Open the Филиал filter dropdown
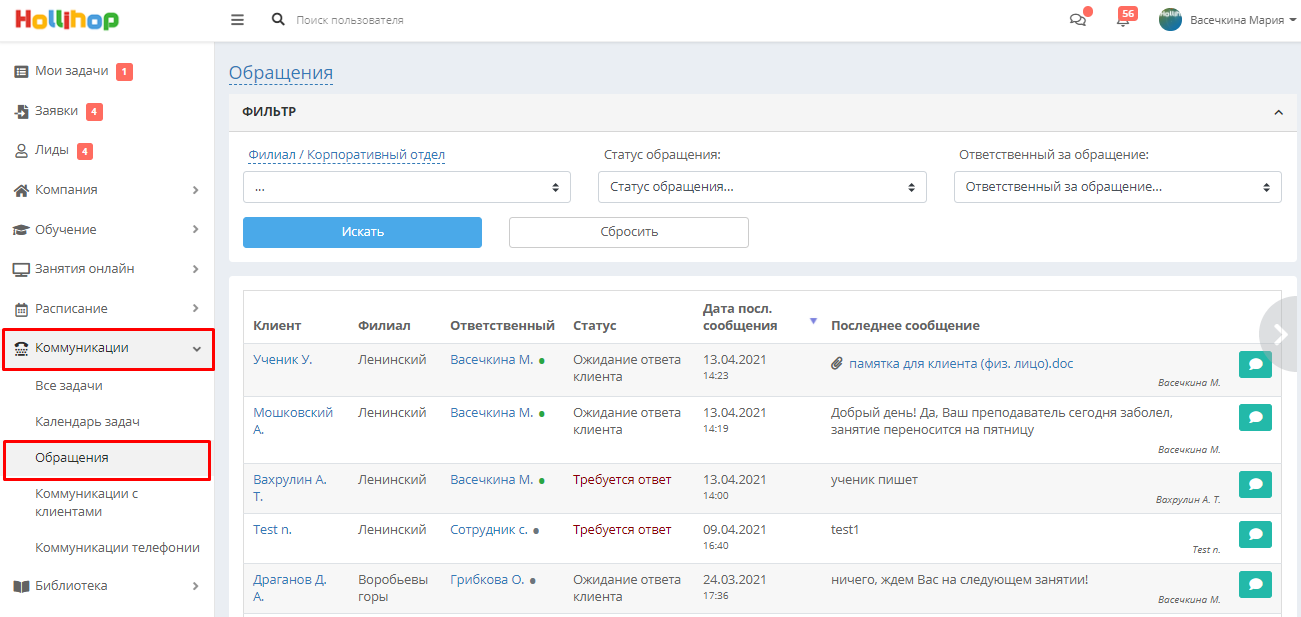Viewport: 1301px width, 617px height. tap(407, 187)
